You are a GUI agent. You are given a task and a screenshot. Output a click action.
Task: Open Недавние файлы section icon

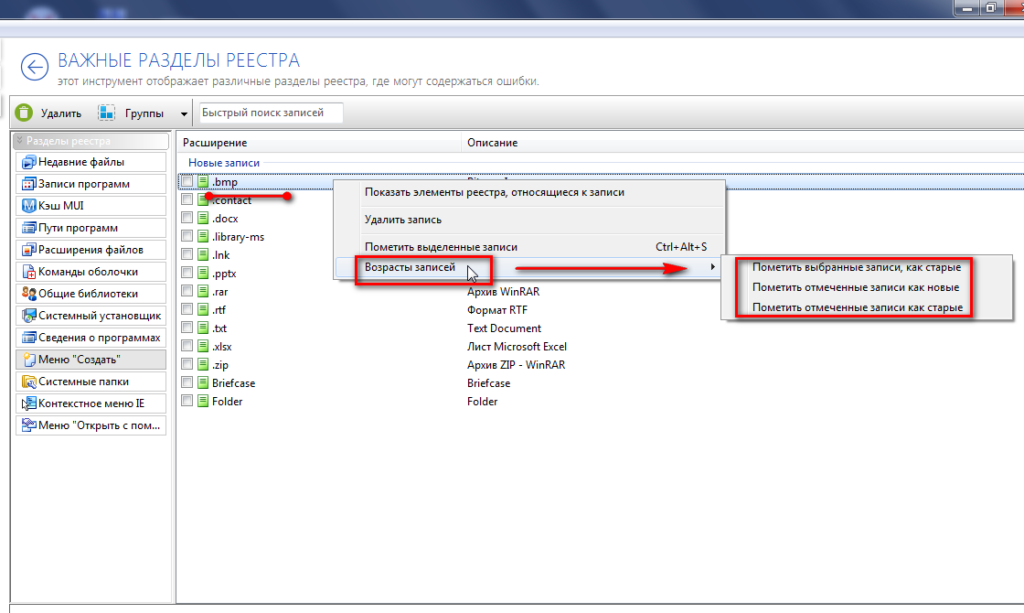[27, 162]
